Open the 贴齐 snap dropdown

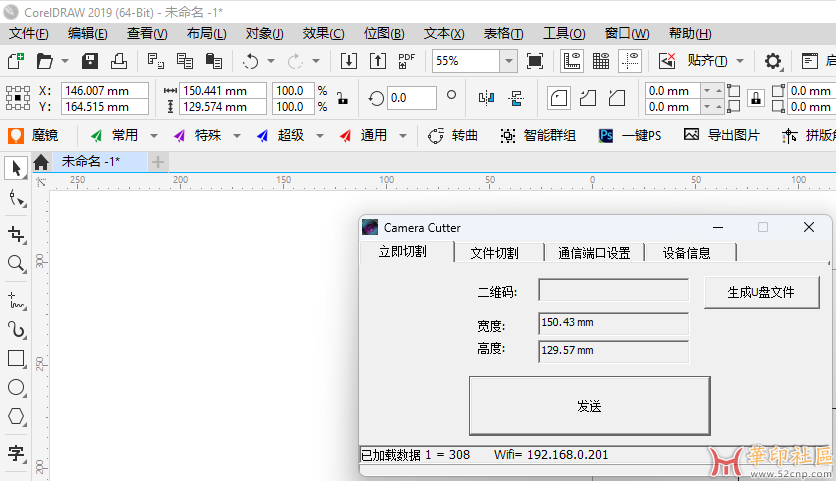(x=740, y=61)
